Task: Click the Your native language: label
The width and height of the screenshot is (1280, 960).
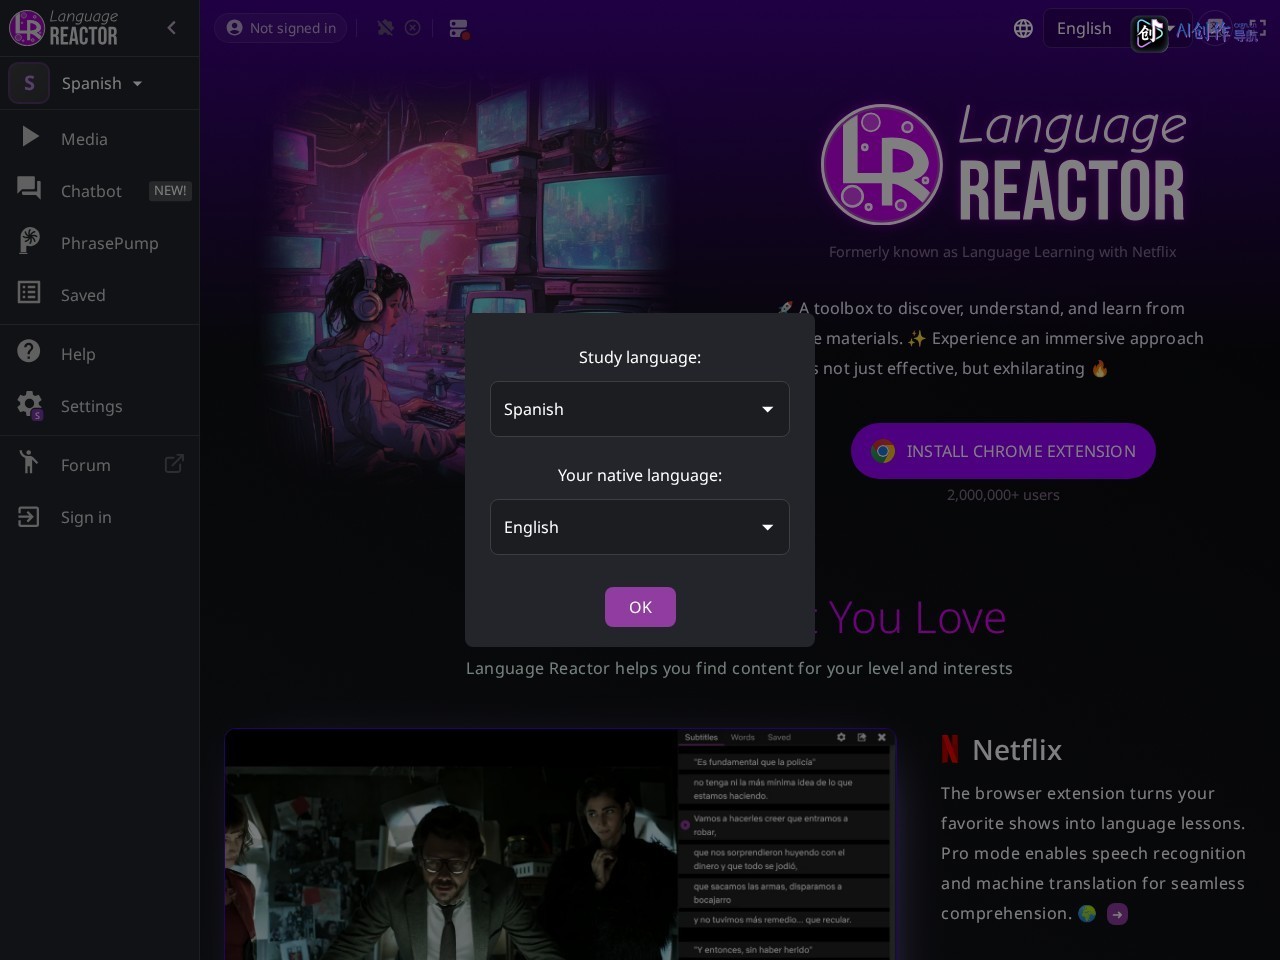Action: (640, 475)
